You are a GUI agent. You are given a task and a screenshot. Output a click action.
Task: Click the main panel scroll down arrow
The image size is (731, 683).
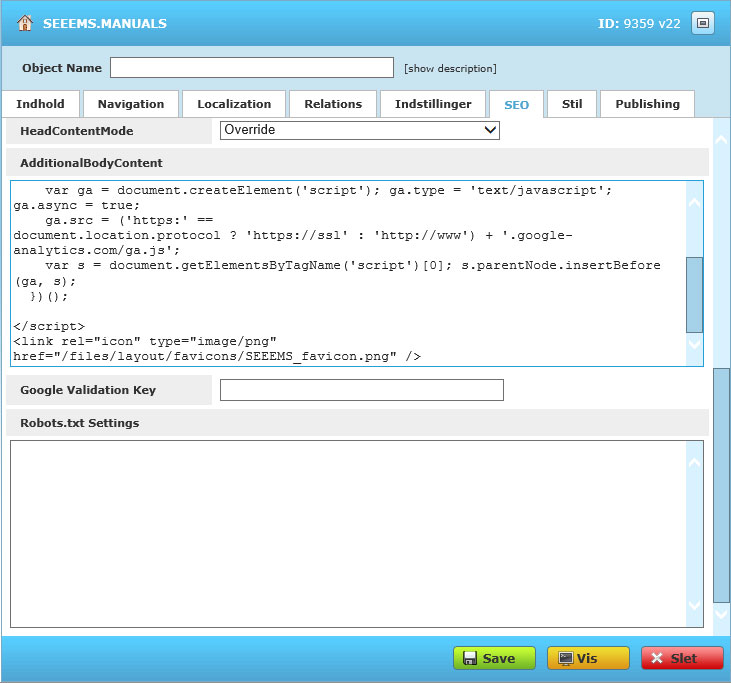[722, 614]
